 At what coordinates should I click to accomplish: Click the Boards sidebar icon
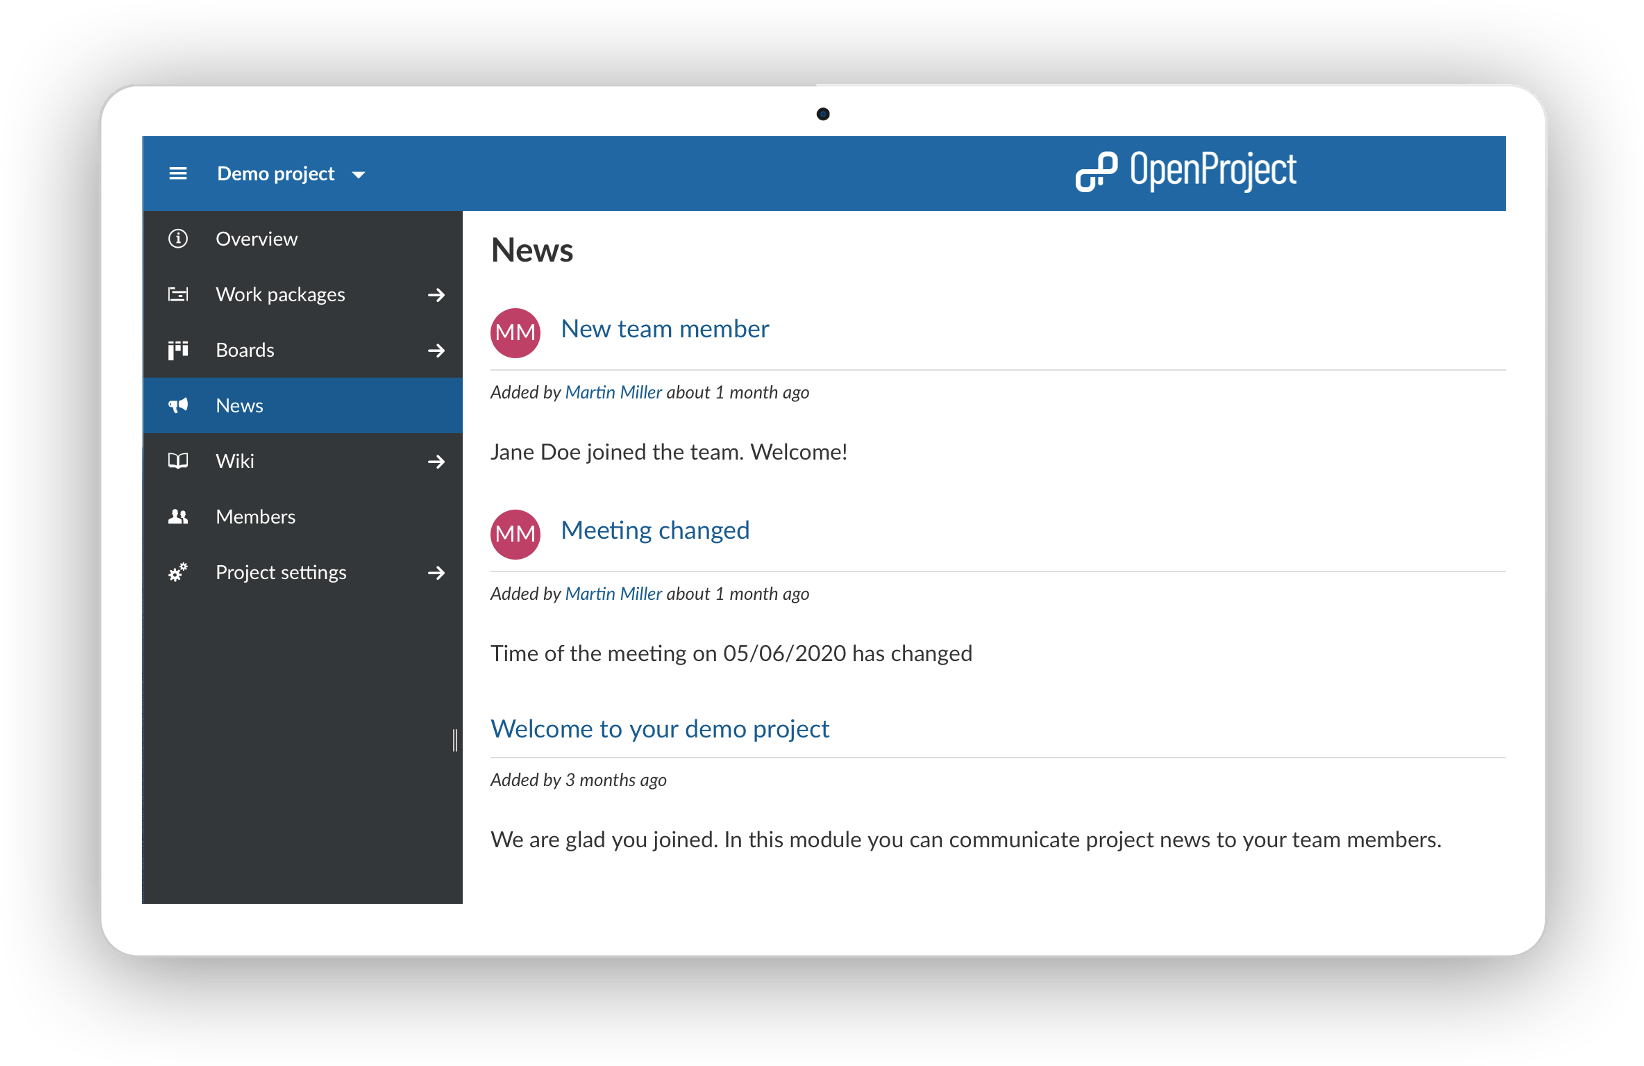click(178, 350)
